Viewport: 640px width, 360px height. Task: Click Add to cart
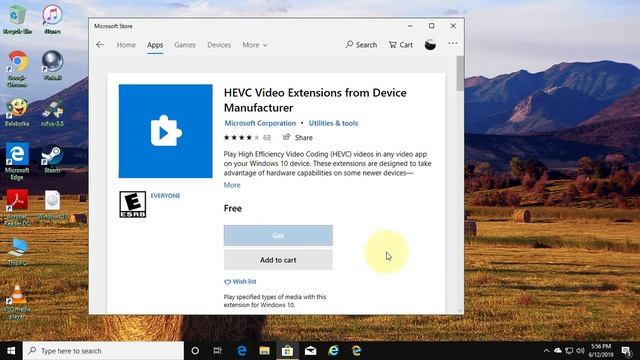278,260
